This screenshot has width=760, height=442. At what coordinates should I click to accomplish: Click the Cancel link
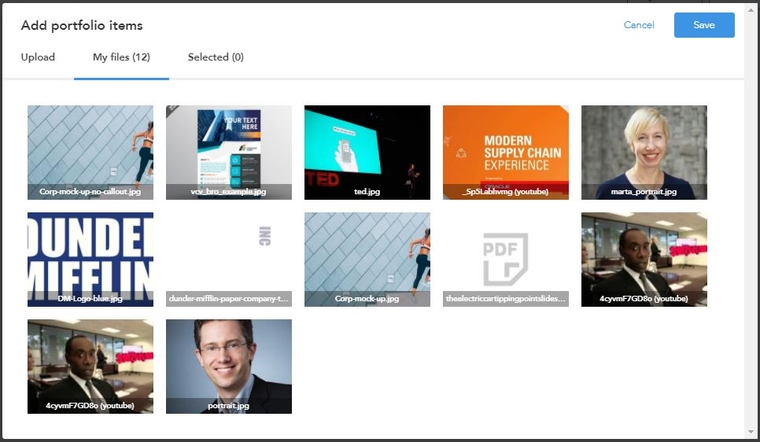[x=639, y=25]
